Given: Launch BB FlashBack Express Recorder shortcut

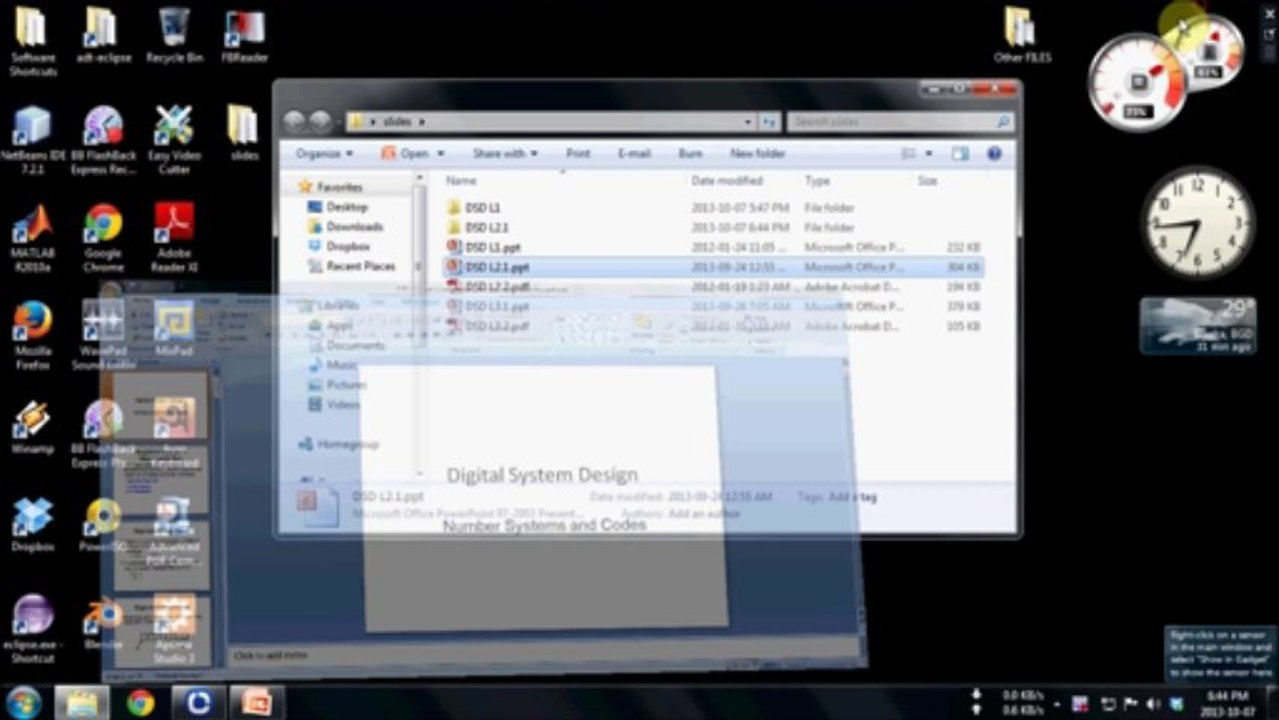Looking at the screenshot, I should pyautogui.click(x=103, y=139).
